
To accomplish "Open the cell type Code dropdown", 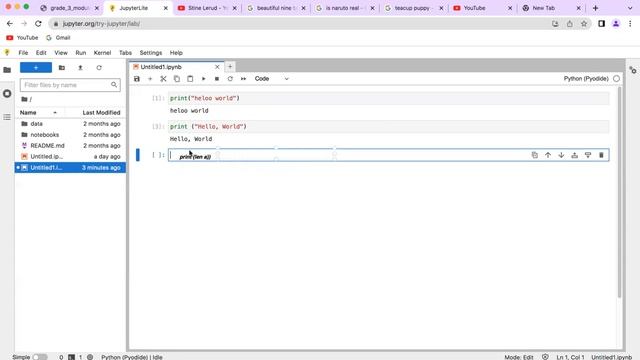I will [271, 79].
